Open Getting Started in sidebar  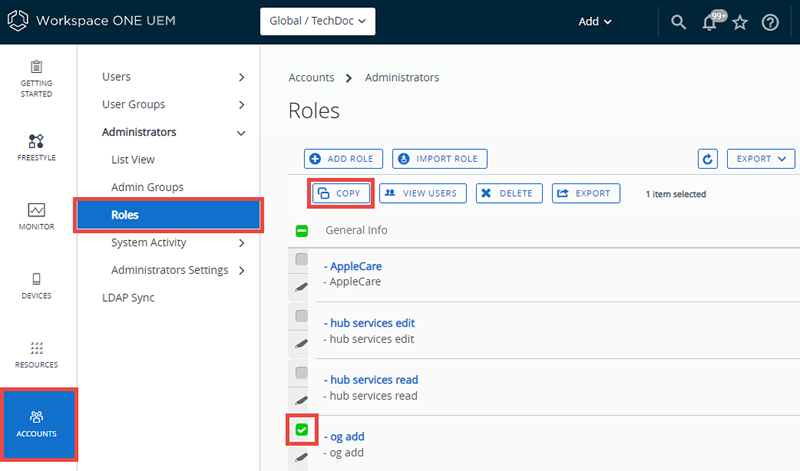[x=36, y=79]
